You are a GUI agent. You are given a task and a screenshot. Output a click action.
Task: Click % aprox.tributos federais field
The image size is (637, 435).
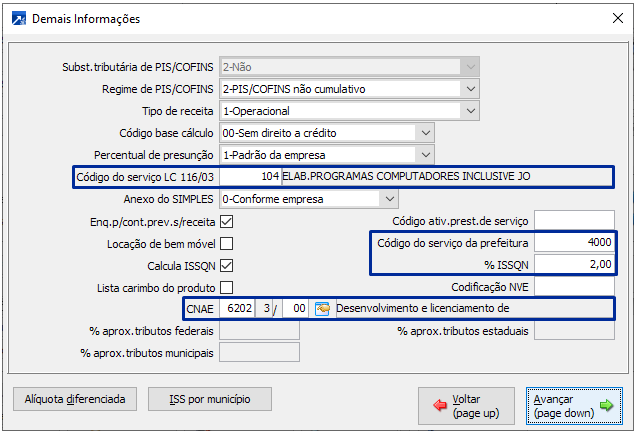260,331
